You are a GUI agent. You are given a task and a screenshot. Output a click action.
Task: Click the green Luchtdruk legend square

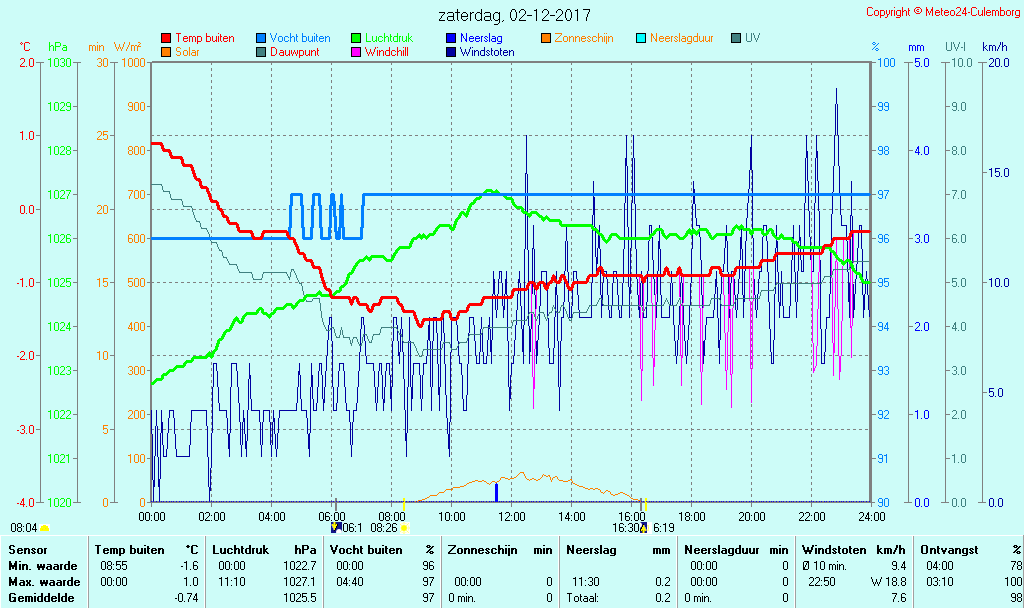click(357, 38)
